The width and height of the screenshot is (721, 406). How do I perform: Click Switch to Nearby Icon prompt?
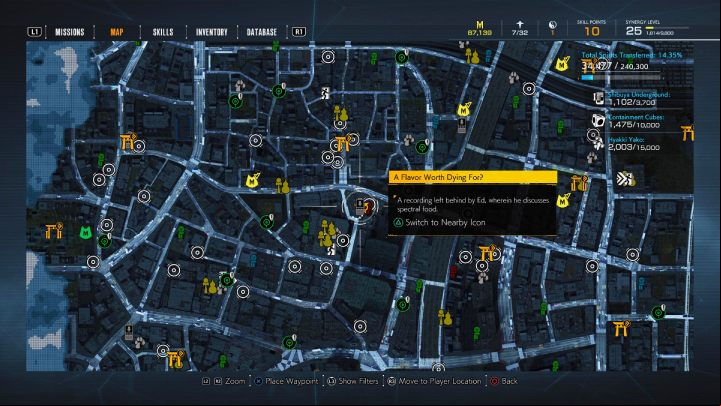click(440, 223)
